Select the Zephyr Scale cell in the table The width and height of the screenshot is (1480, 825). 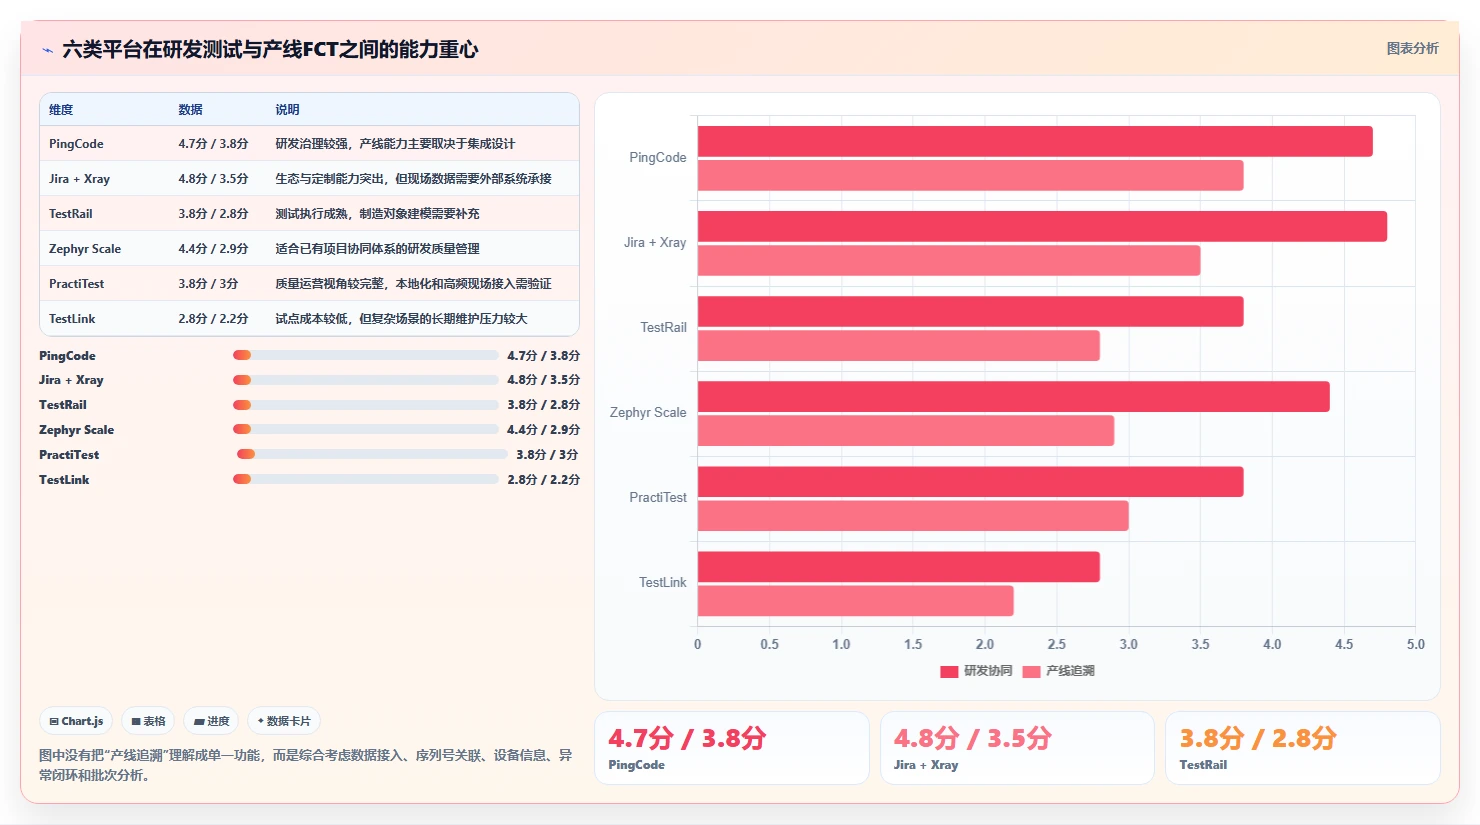pos(85,249)
